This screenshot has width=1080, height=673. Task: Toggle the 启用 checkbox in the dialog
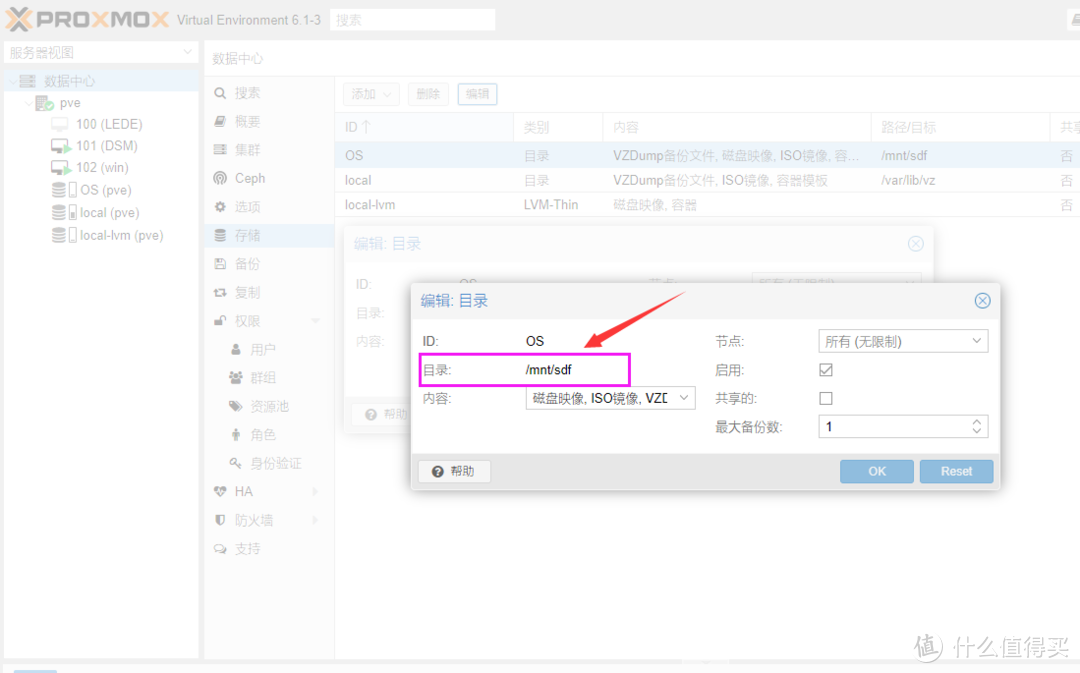click(825, 369)
